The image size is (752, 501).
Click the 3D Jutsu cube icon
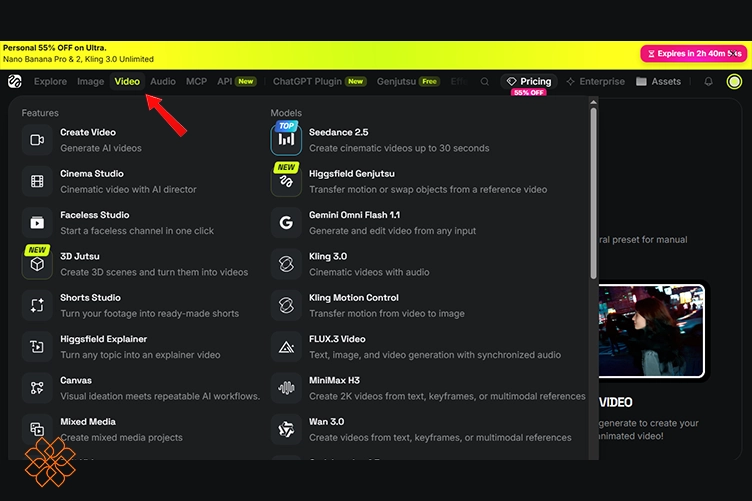[37, 264]
